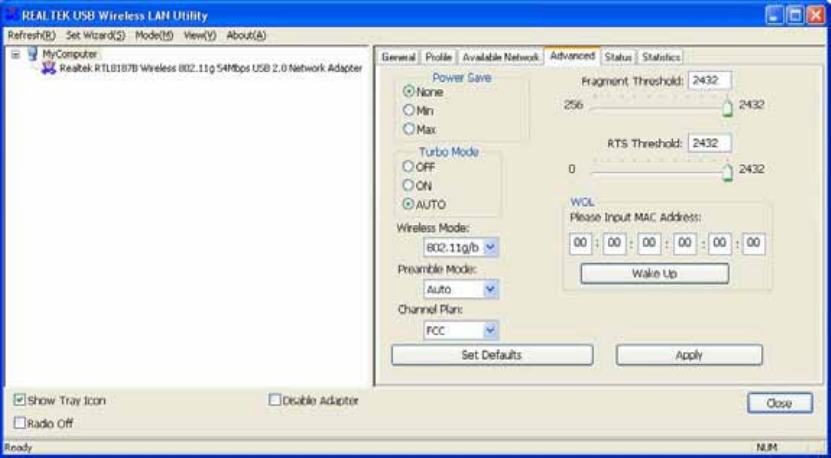Select Power Save Max option
The height and width of the screenshot is (458, 831).
click(x=408, y=129)
